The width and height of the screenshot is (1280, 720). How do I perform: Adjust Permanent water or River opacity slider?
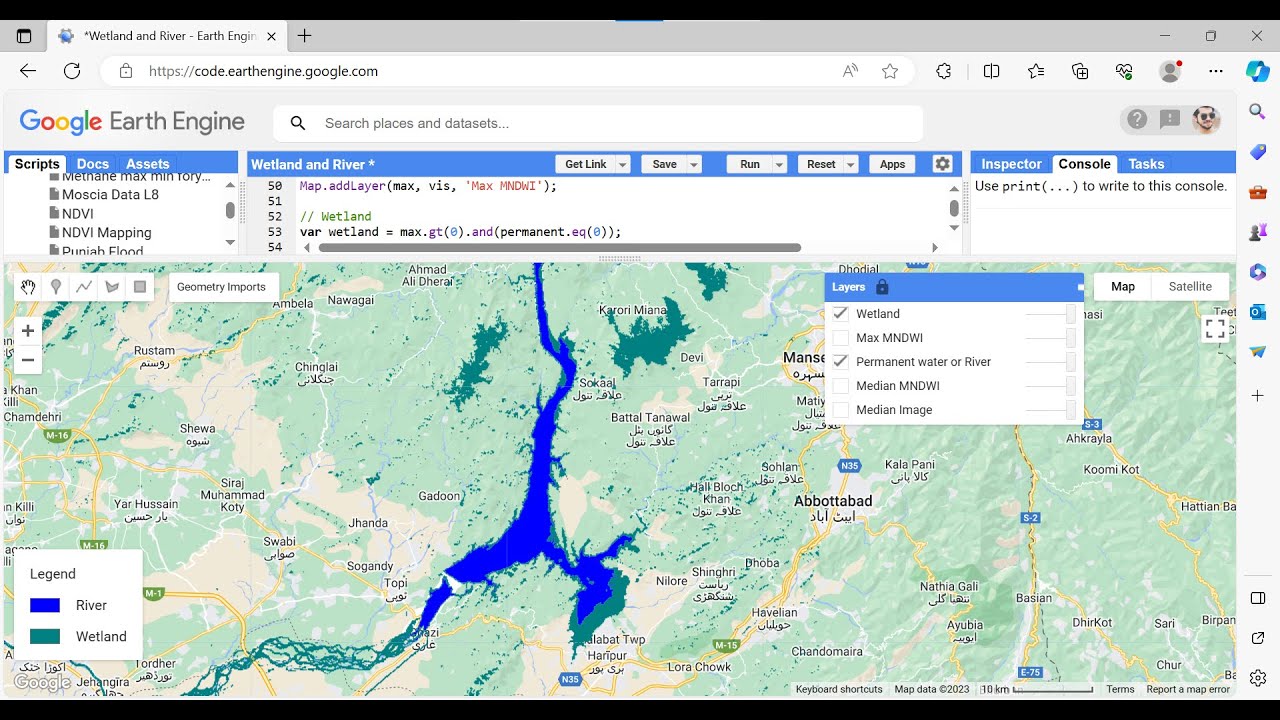click(1050, 362)
